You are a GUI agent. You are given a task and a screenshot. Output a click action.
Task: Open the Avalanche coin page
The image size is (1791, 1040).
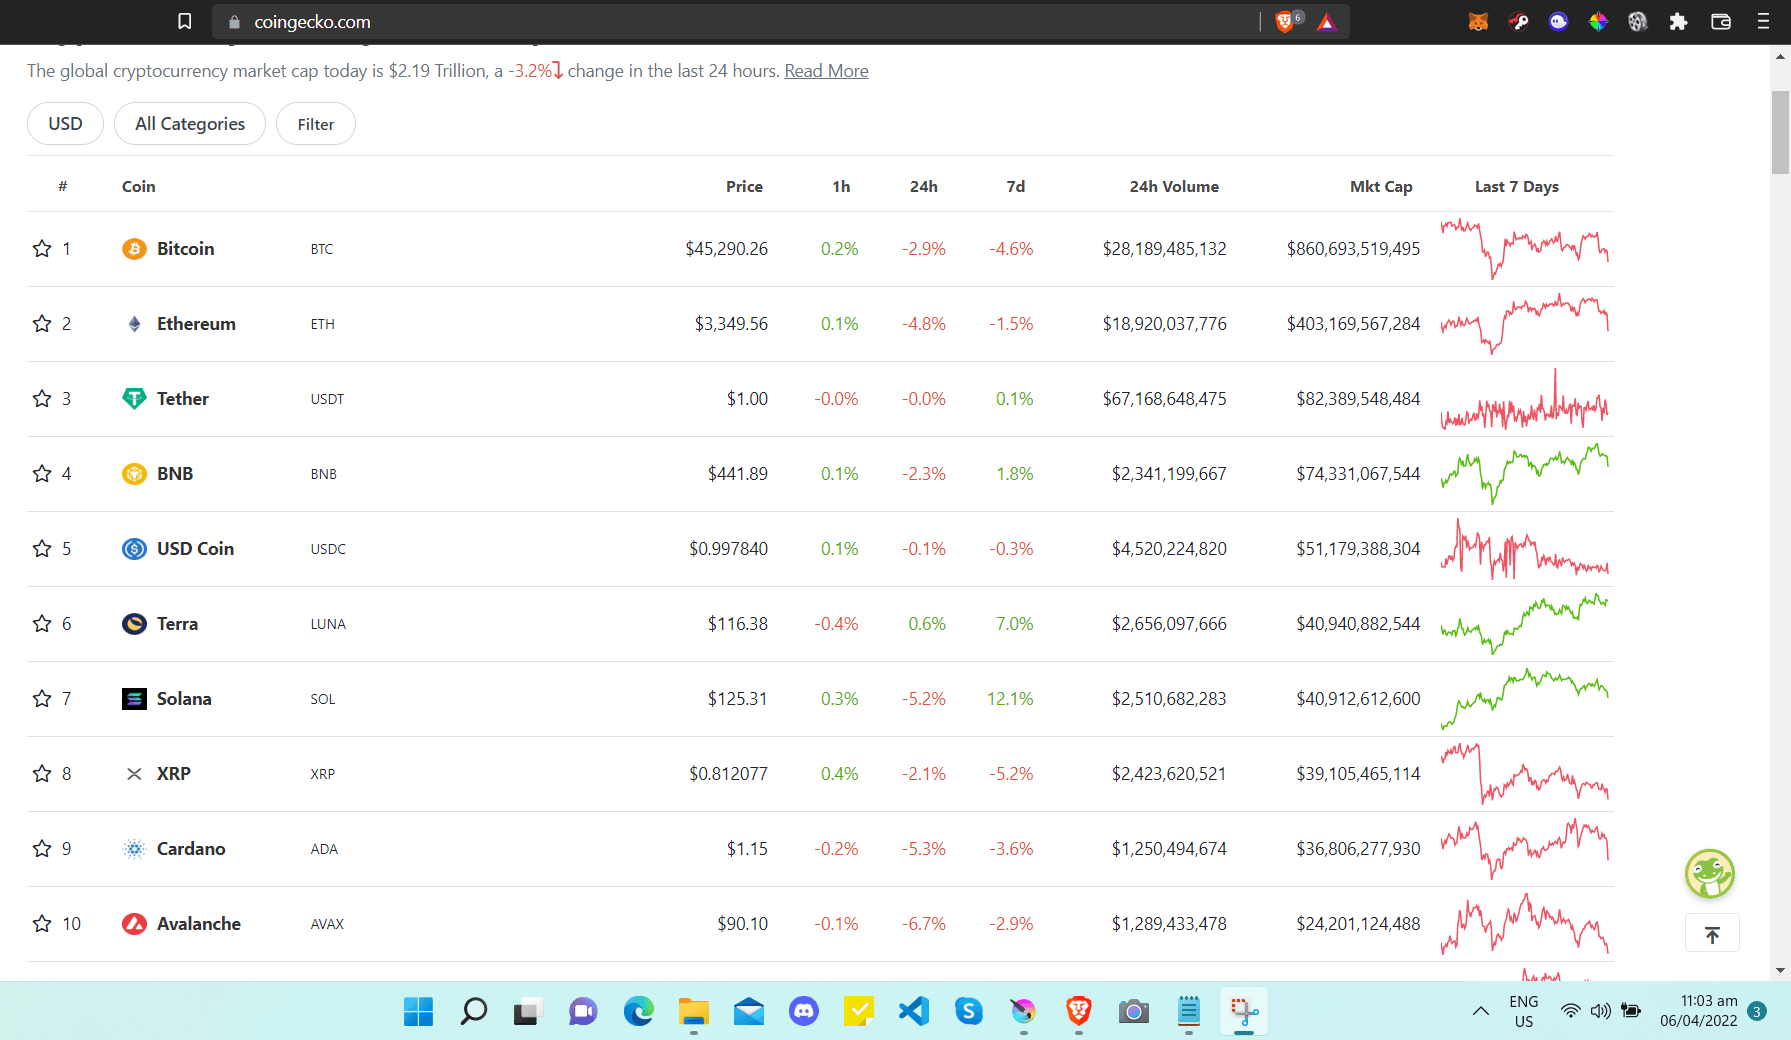[x=198, y=924]
